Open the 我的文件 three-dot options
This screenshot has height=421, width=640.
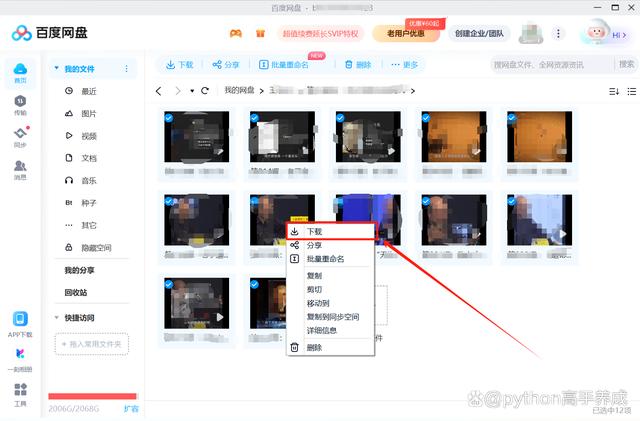click(127, 69)
